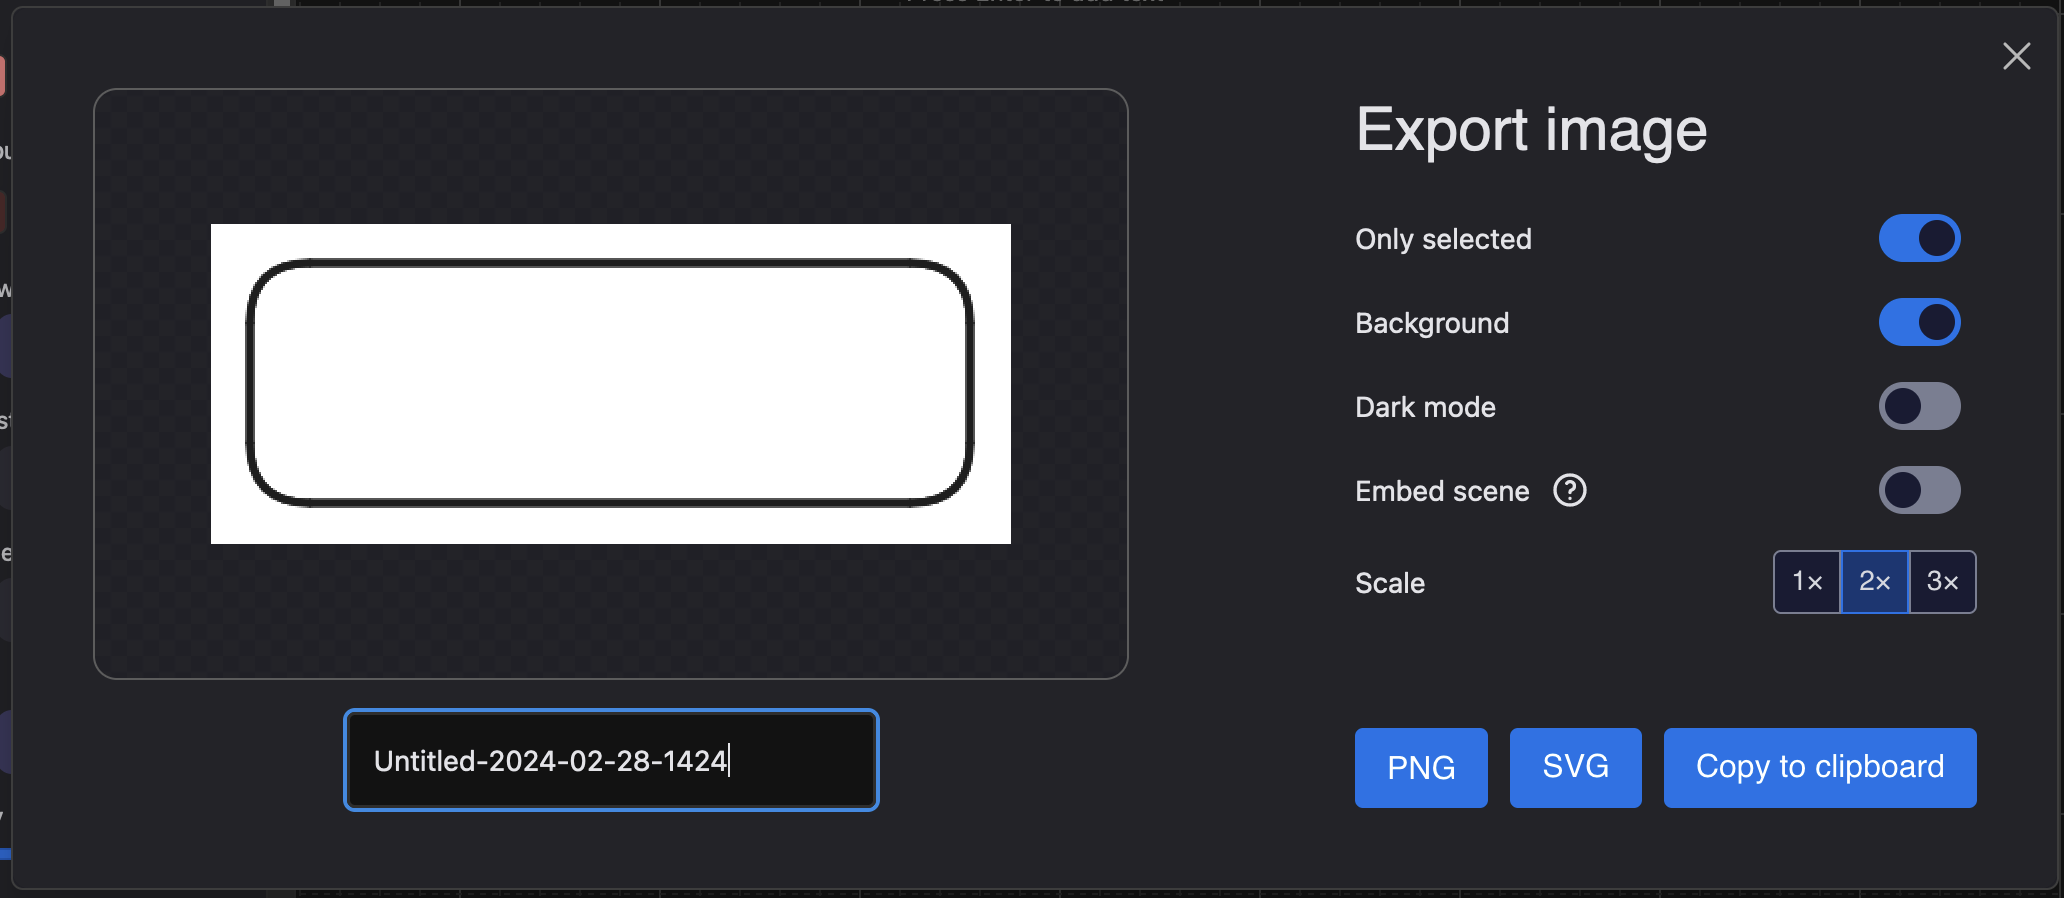The width and height of the screenshot is (2064, 898).
Task: Export the image as SVG
Action: pos(1575,767)
